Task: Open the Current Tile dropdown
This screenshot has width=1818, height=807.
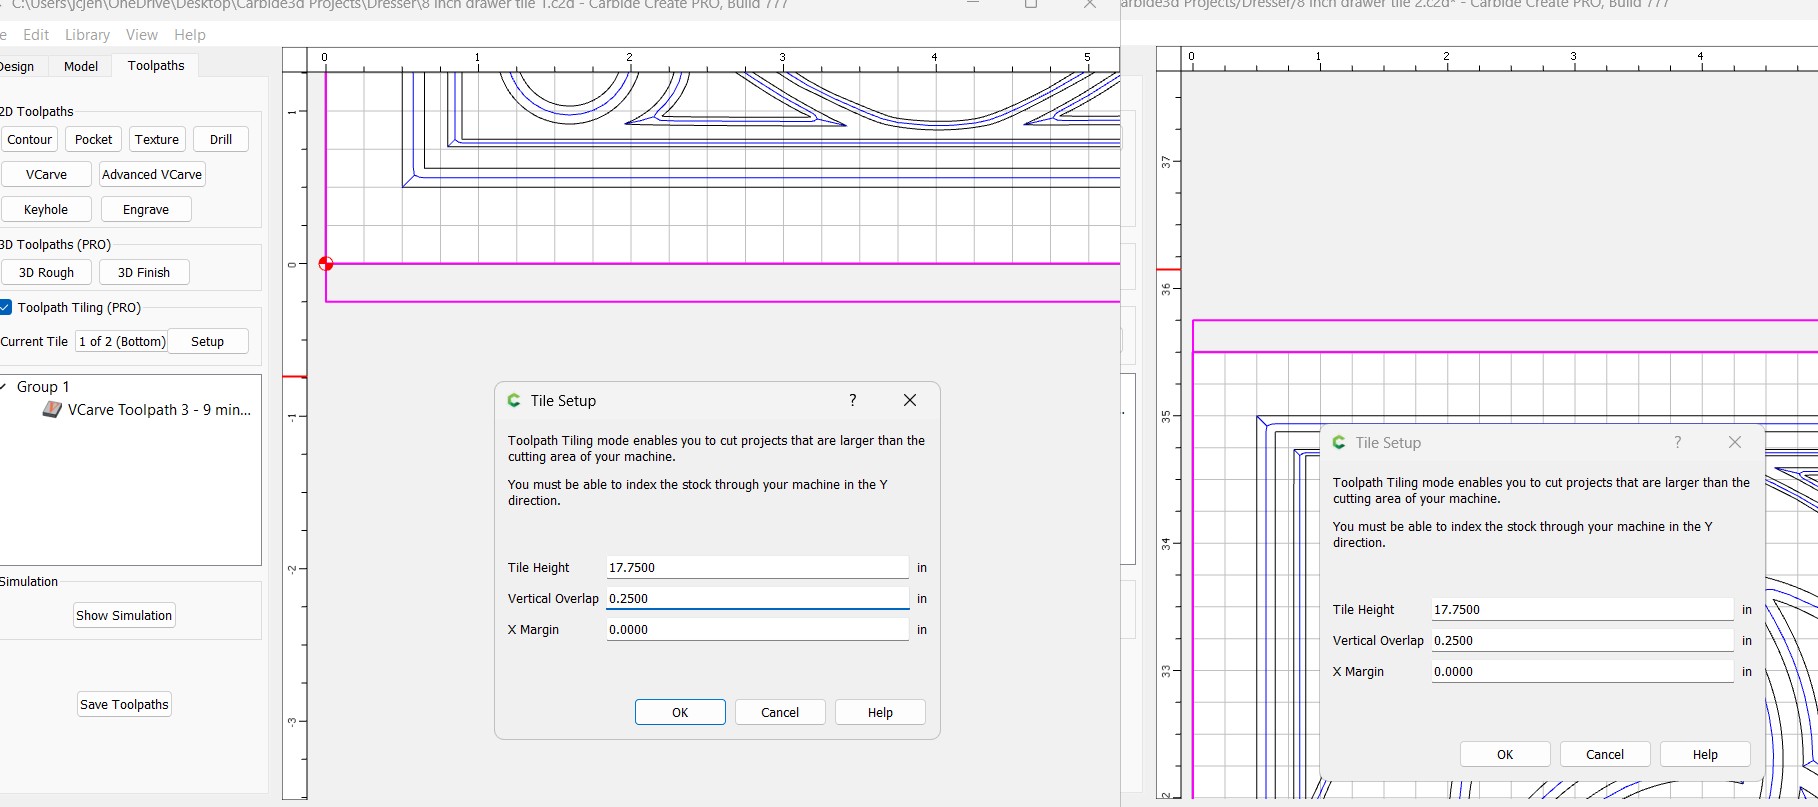Action: 121,341
